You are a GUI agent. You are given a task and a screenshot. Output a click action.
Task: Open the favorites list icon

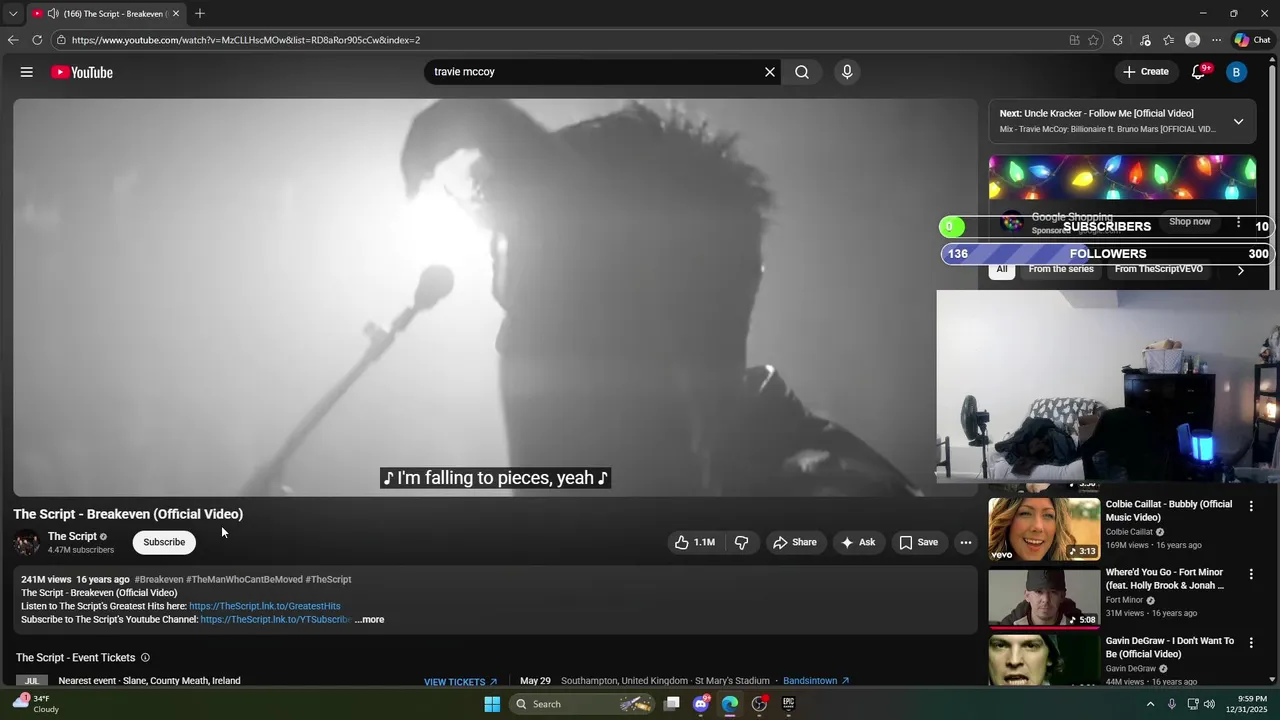point(1169,40)
